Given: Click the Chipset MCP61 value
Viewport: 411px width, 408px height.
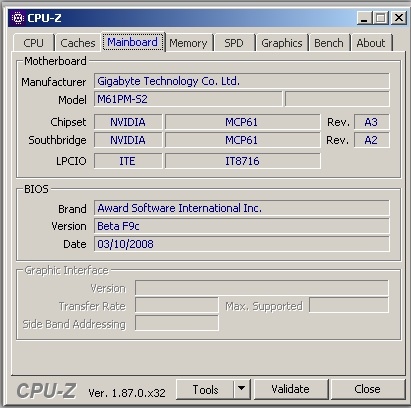Looking at the screenshot, I should tap(242, 122).
